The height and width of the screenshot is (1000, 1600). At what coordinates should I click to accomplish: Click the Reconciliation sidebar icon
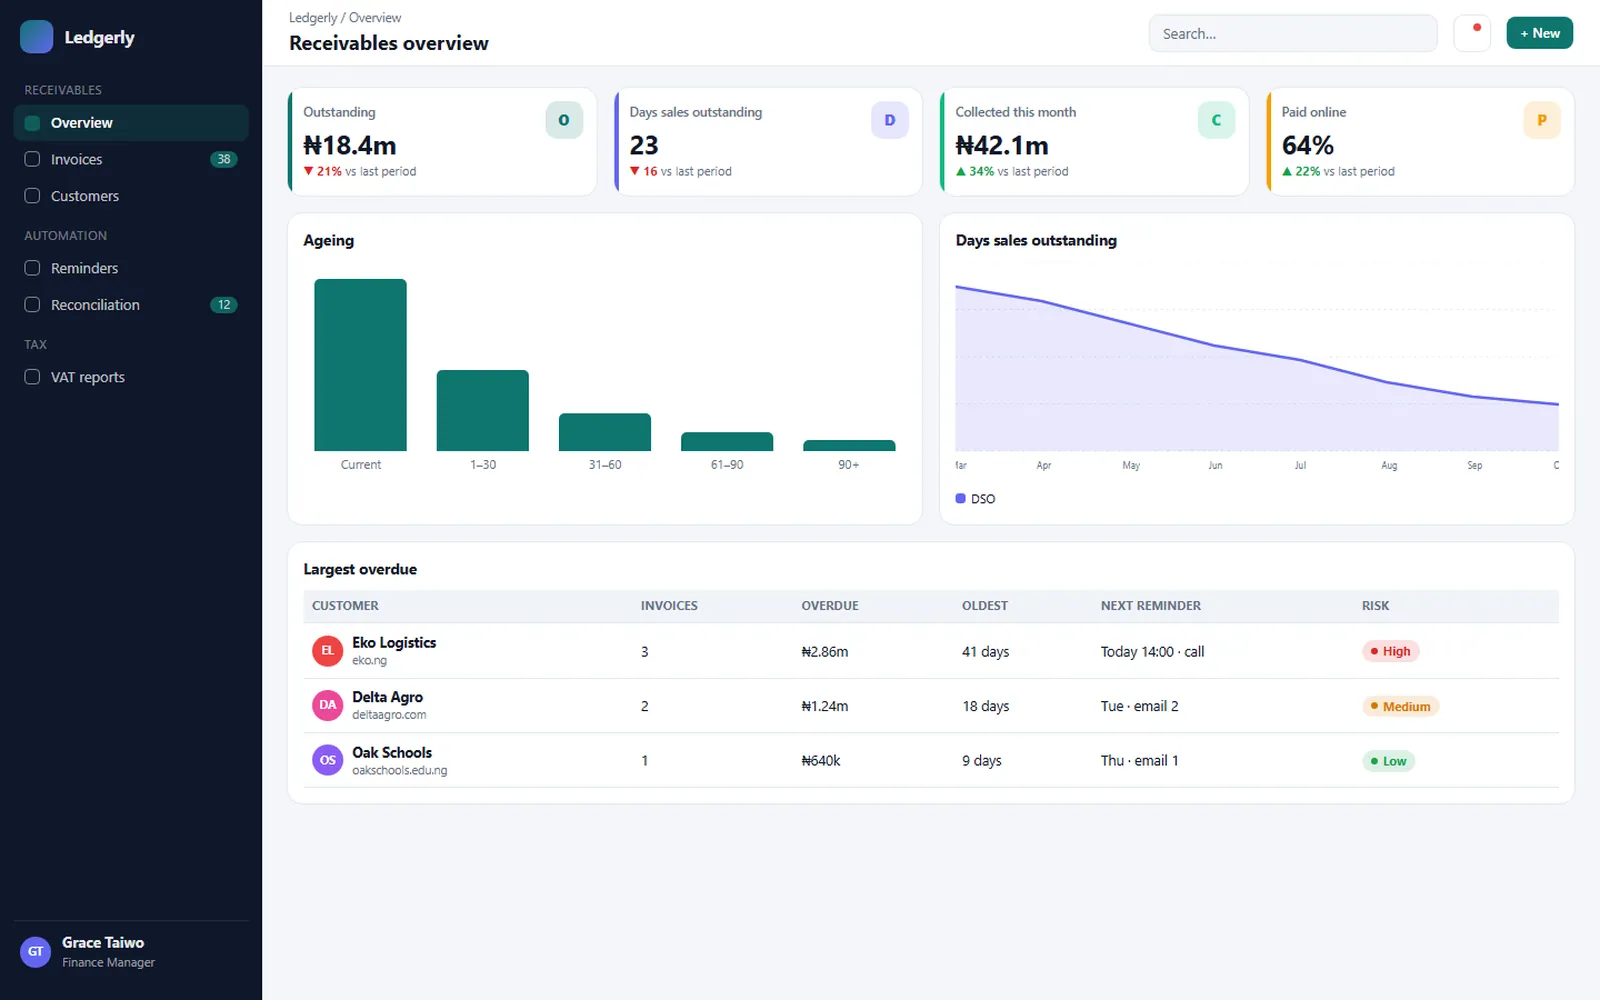click(x=32, y=305)
